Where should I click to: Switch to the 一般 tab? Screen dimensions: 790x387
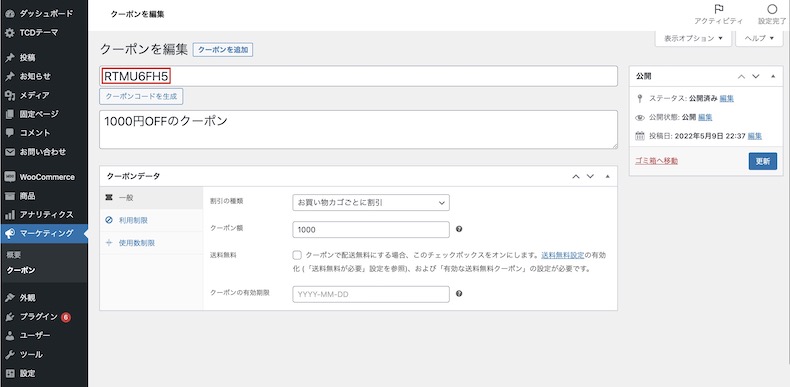point(152,198)
